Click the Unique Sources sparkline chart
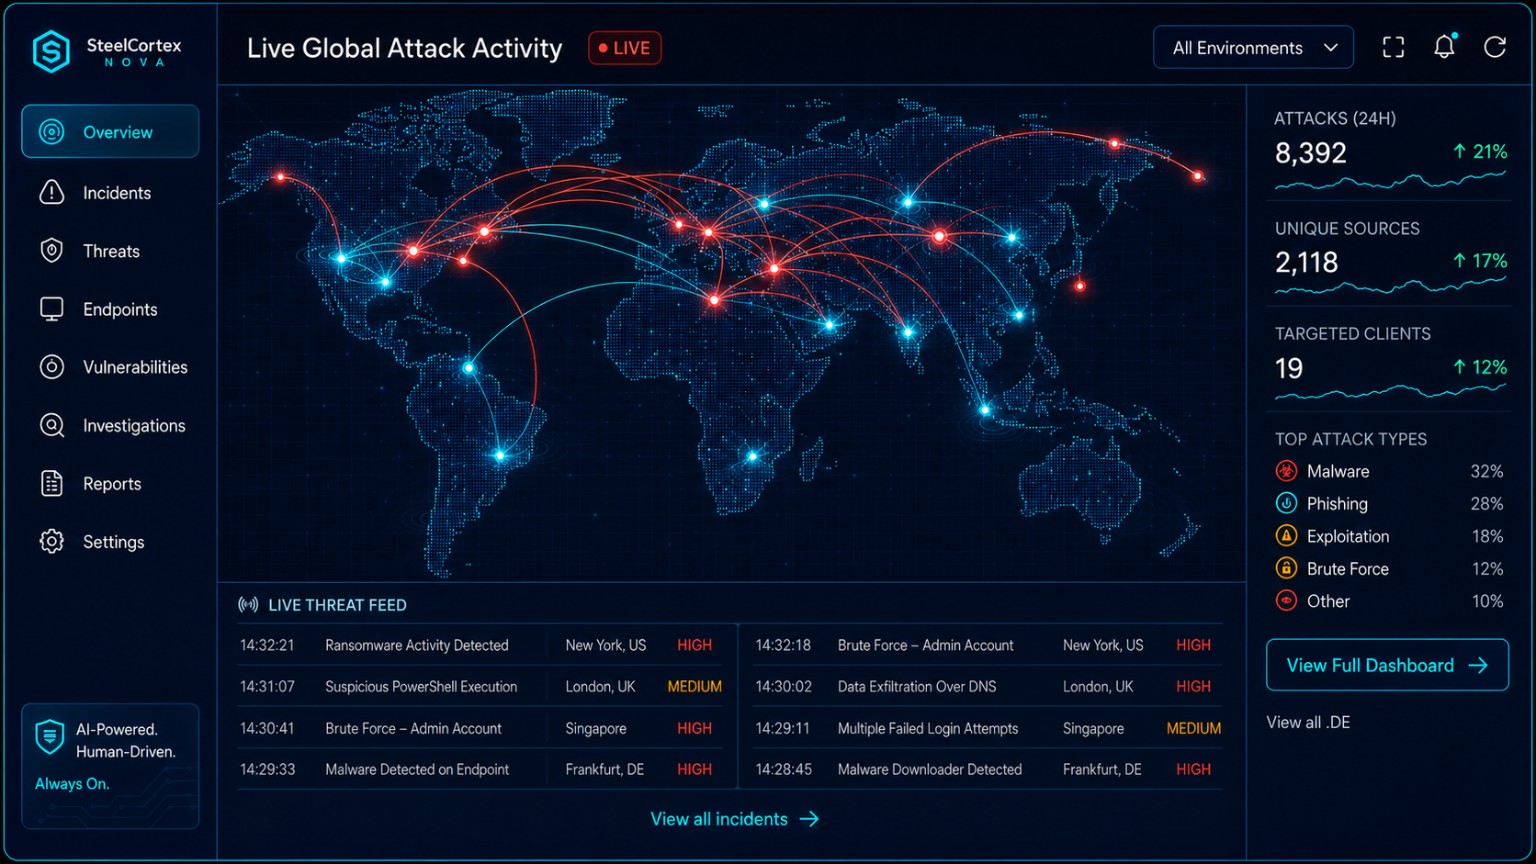Image resolution: width=1536 pixels, height=864 pixels. pyautogui.click(x=1390, y=287)
